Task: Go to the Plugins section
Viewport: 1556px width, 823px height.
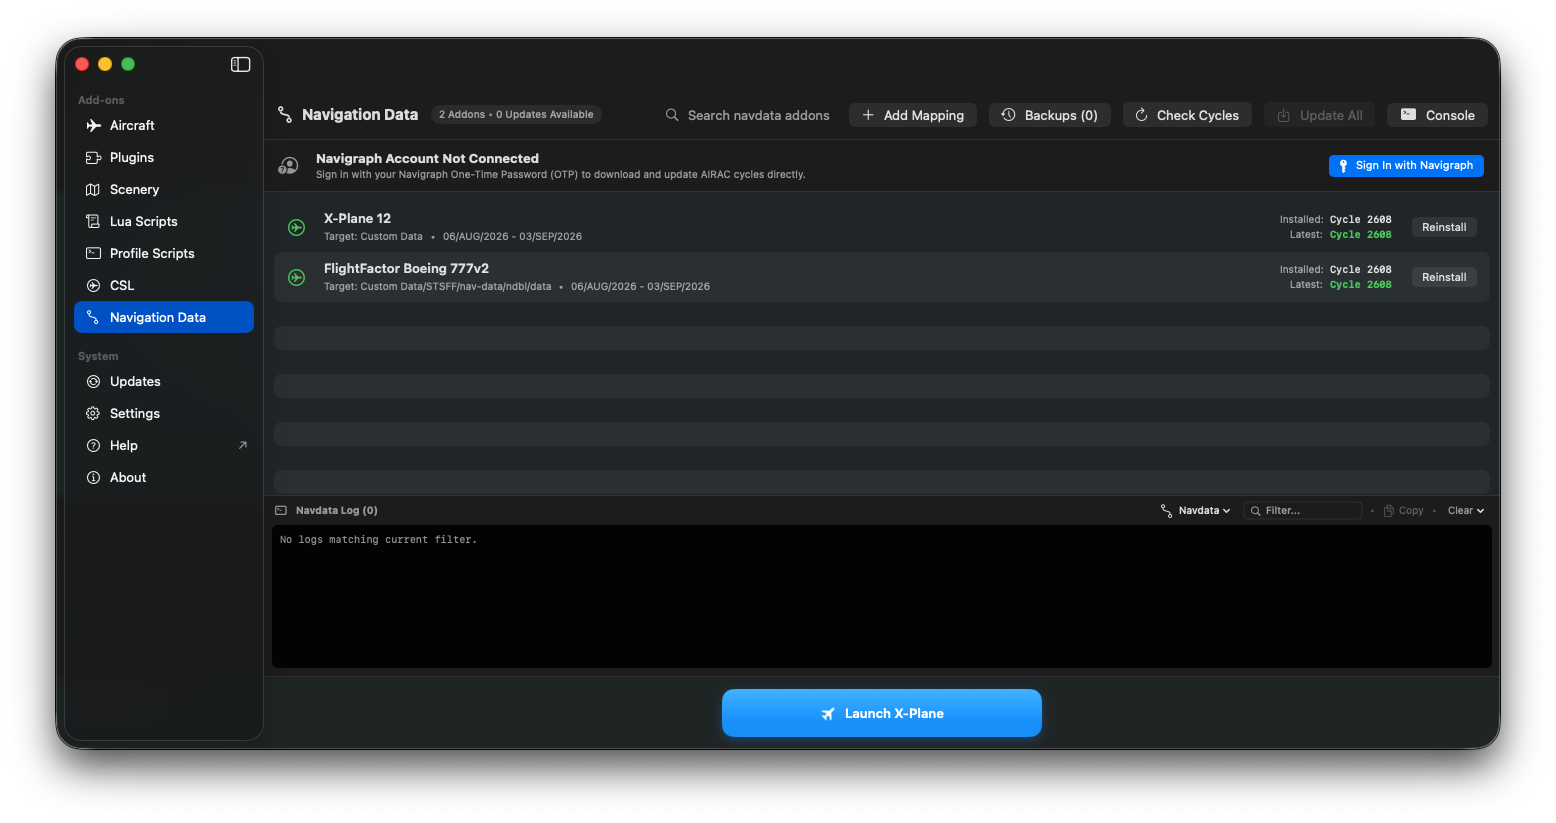Action: point(164,157)
